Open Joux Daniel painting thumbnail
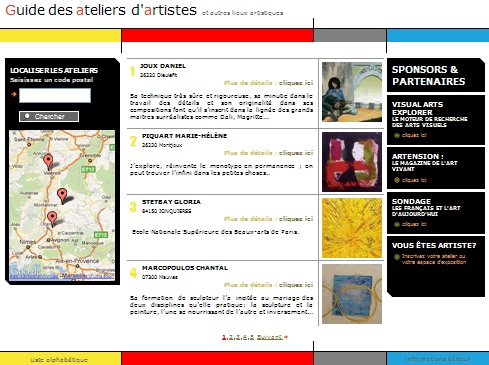 tap(352, 92)
